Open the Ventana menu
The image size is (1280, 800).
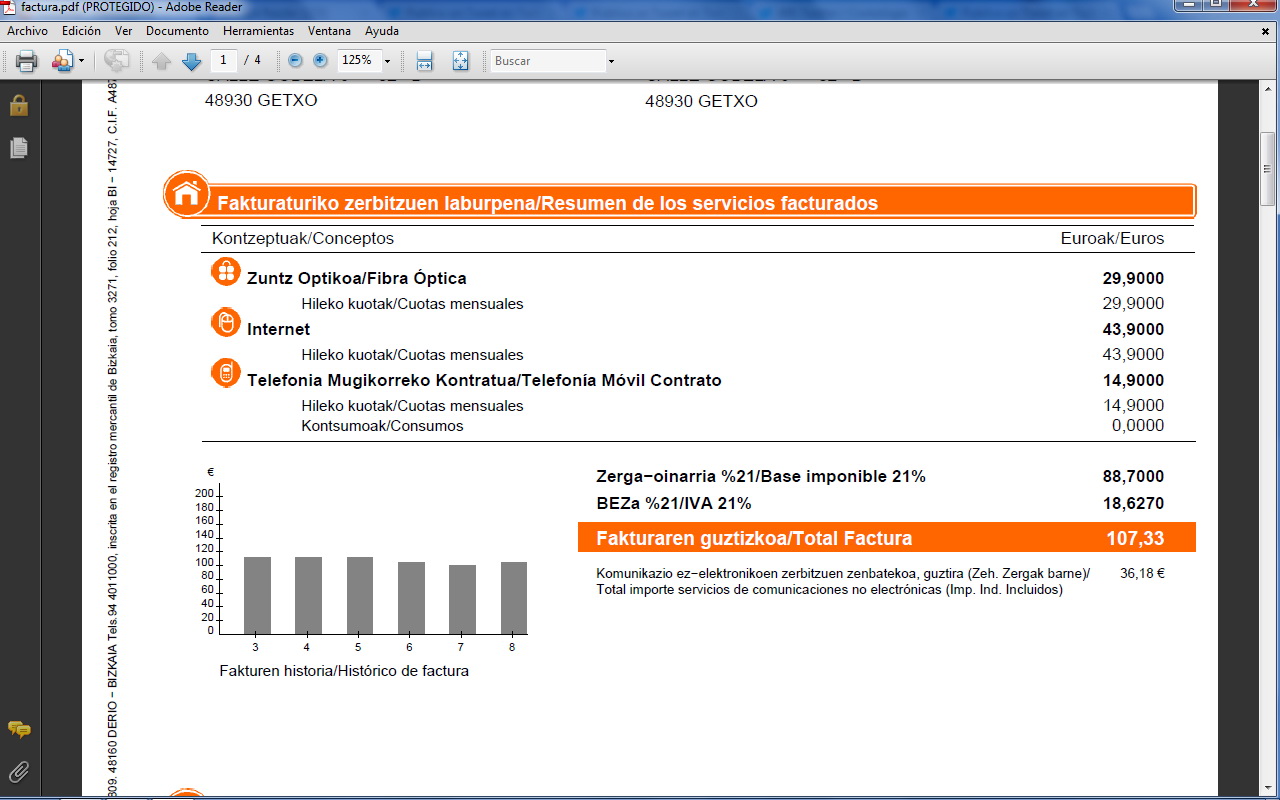tap(329, 31)
